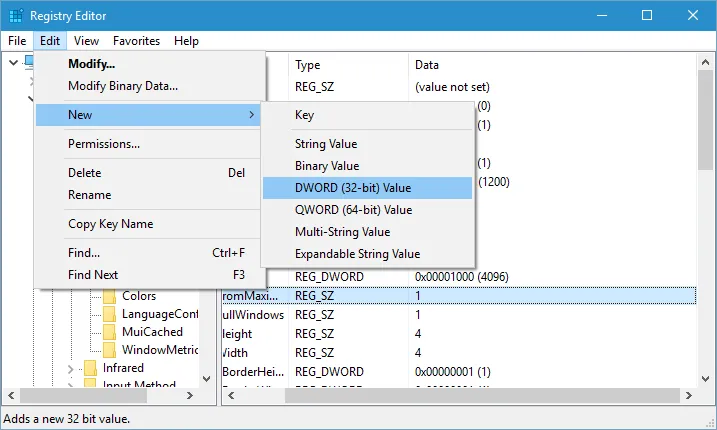Click the LanguageConf tree item label
The height and width of the screenshot is (430, 717).
click(160, 314)
